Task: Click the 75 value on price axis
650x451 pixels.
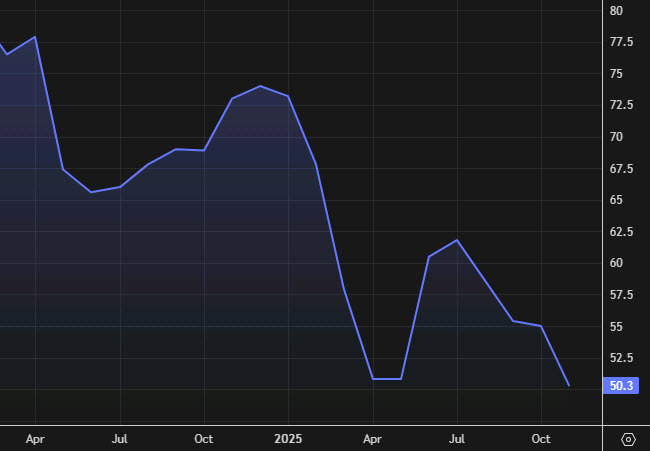Action: (616, 74)
